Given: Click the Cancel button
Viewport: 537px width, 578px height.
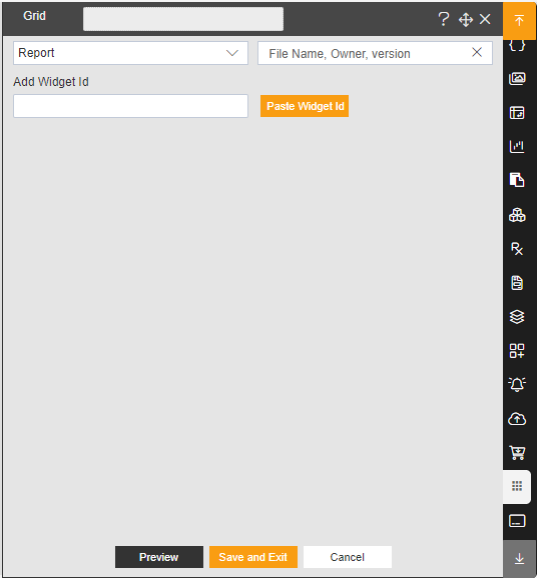Looking at the screenshot, I should point(347,557).
